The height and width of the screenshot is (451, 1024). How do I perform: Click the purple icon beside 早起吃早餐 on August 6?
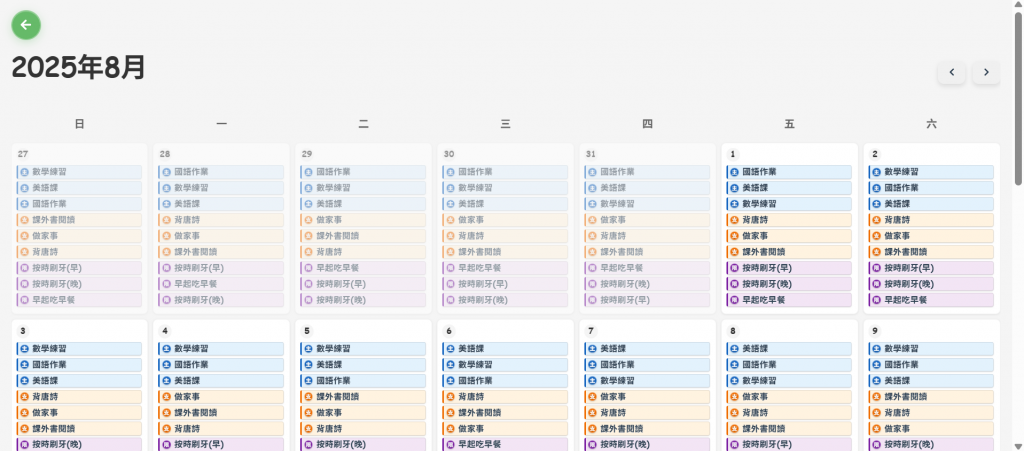(450, 444)
